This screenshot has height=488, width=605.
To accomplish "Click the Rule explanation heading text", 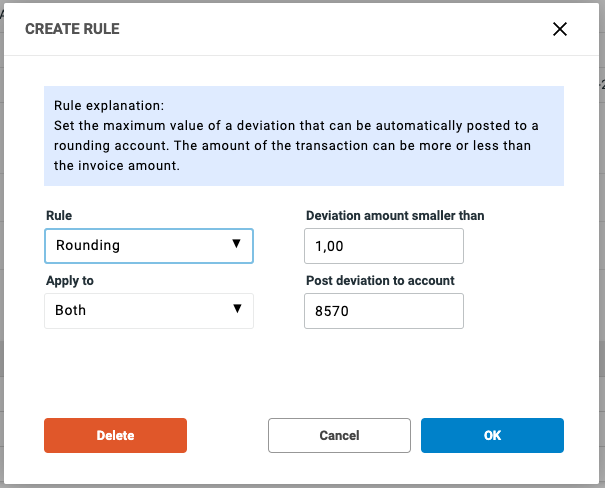I will coord(110,105).
